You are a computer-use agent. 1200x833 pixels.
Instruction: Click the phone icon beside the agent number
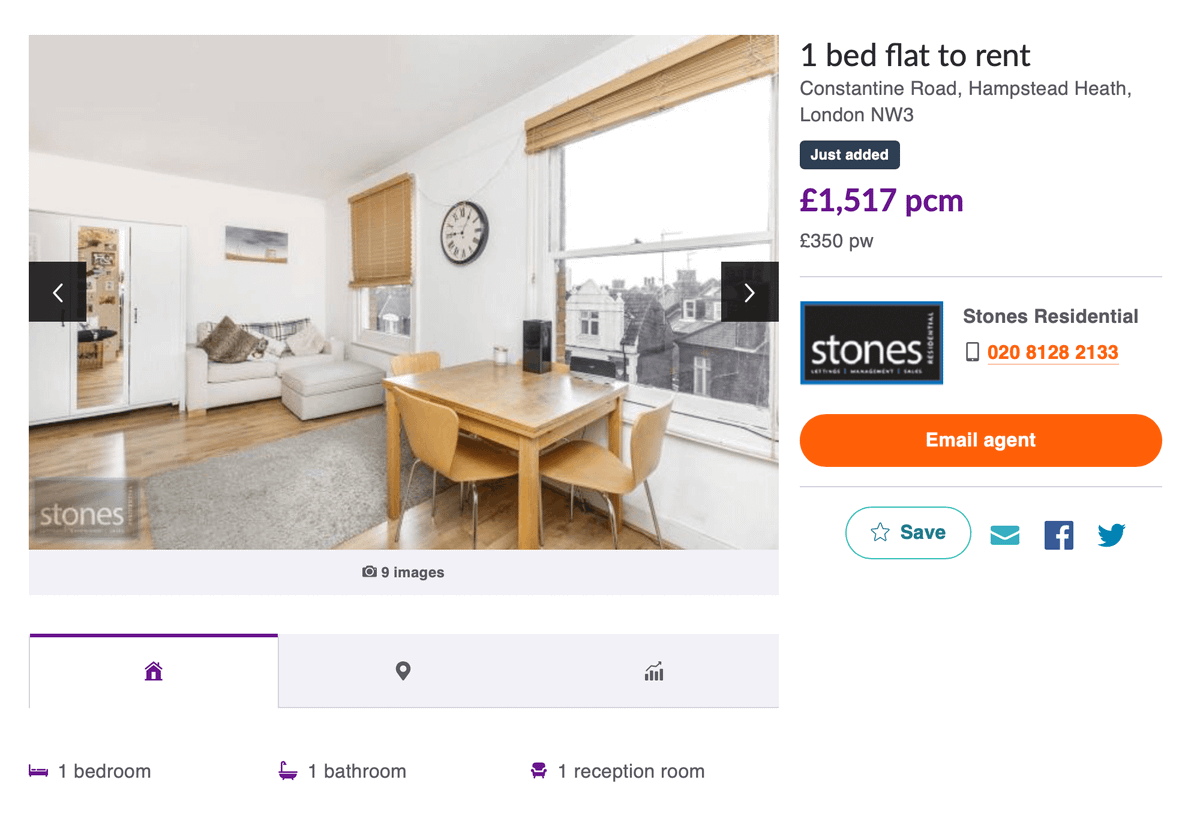pyautogui.click(x=972, y=352)
